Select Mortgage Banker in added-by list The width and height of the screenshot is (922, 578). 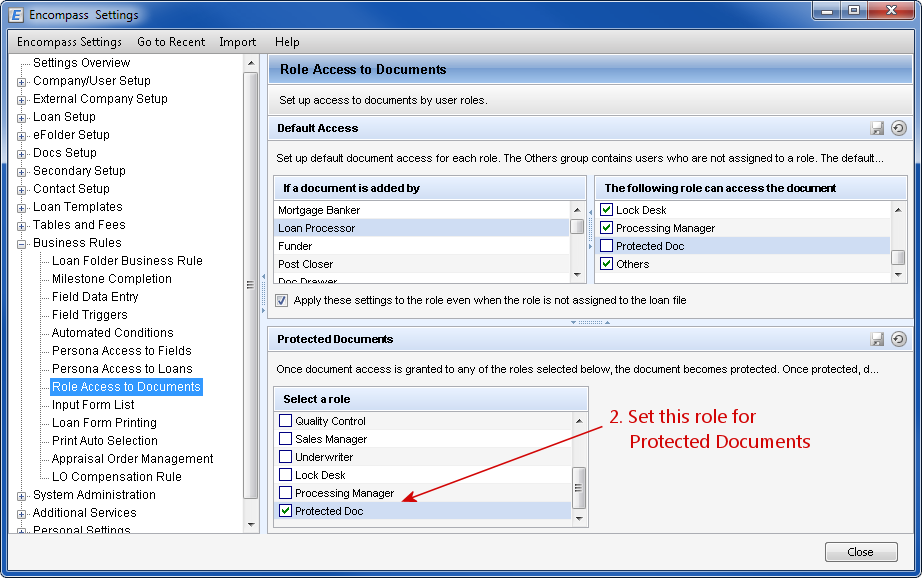point(422,210)
